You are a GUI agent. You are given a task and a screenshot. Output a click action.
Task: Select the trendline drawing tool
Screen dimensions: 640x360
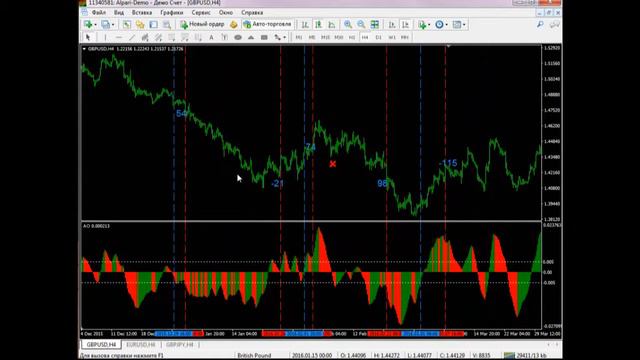click(x=132, y=37)
